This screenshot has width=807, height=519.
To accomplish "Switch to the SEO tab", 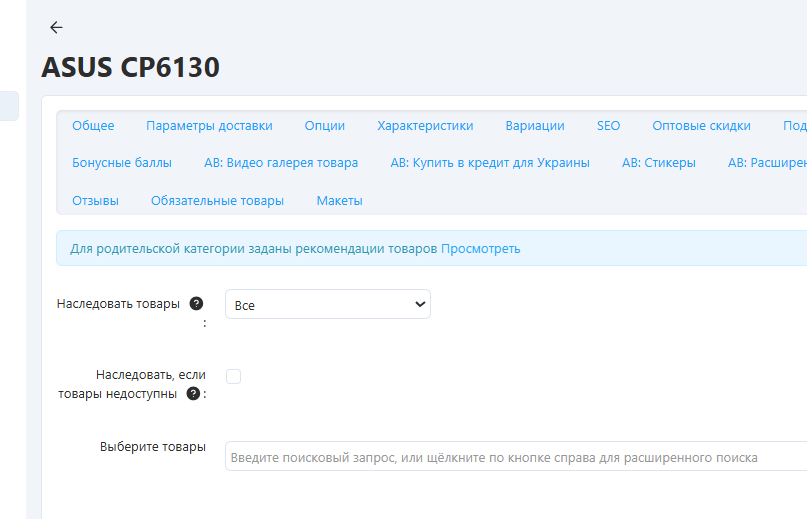I will click(608, 126).
